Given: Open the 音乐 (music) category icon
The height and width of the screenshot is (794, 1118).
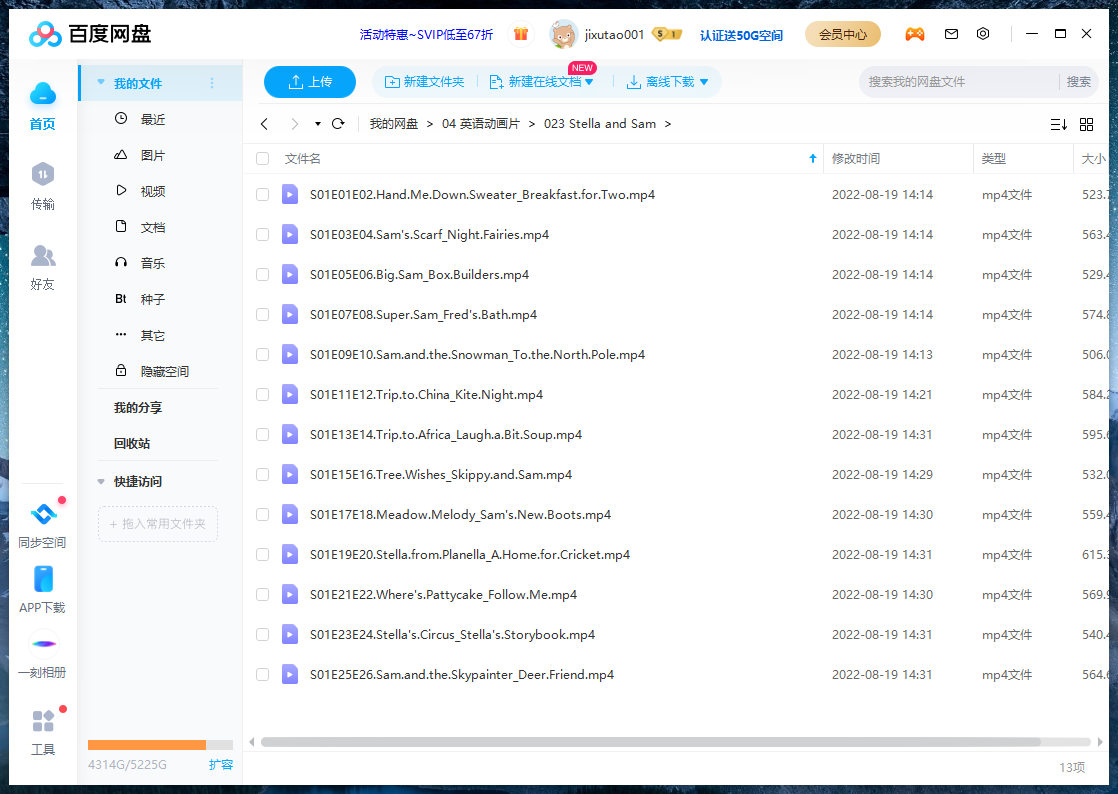Looking at the screenshot, I should click(121, 262).
